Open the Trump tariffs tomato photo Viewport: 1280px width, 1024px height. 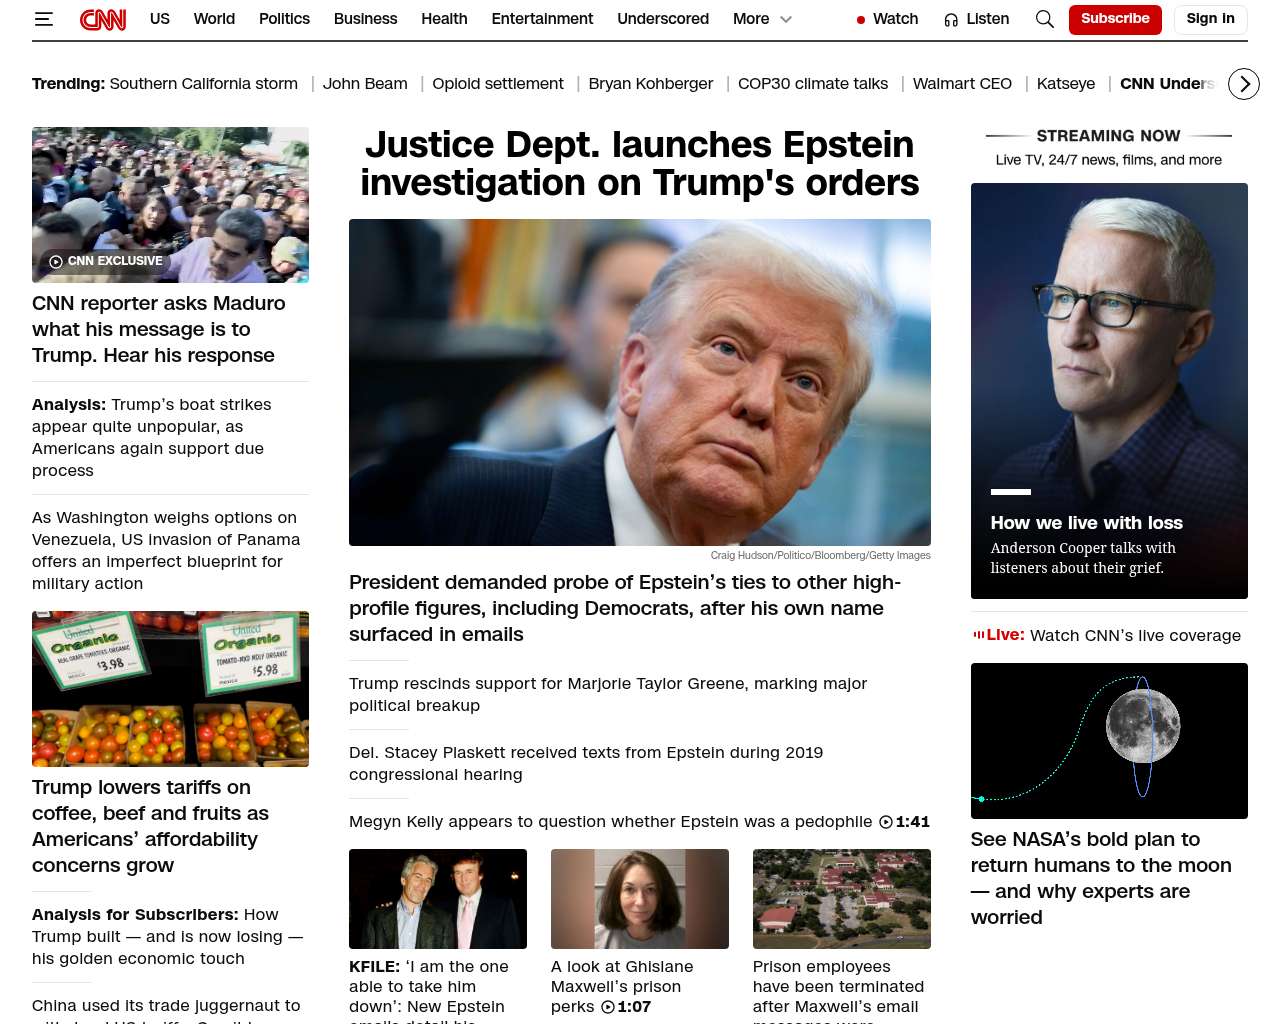170,689
